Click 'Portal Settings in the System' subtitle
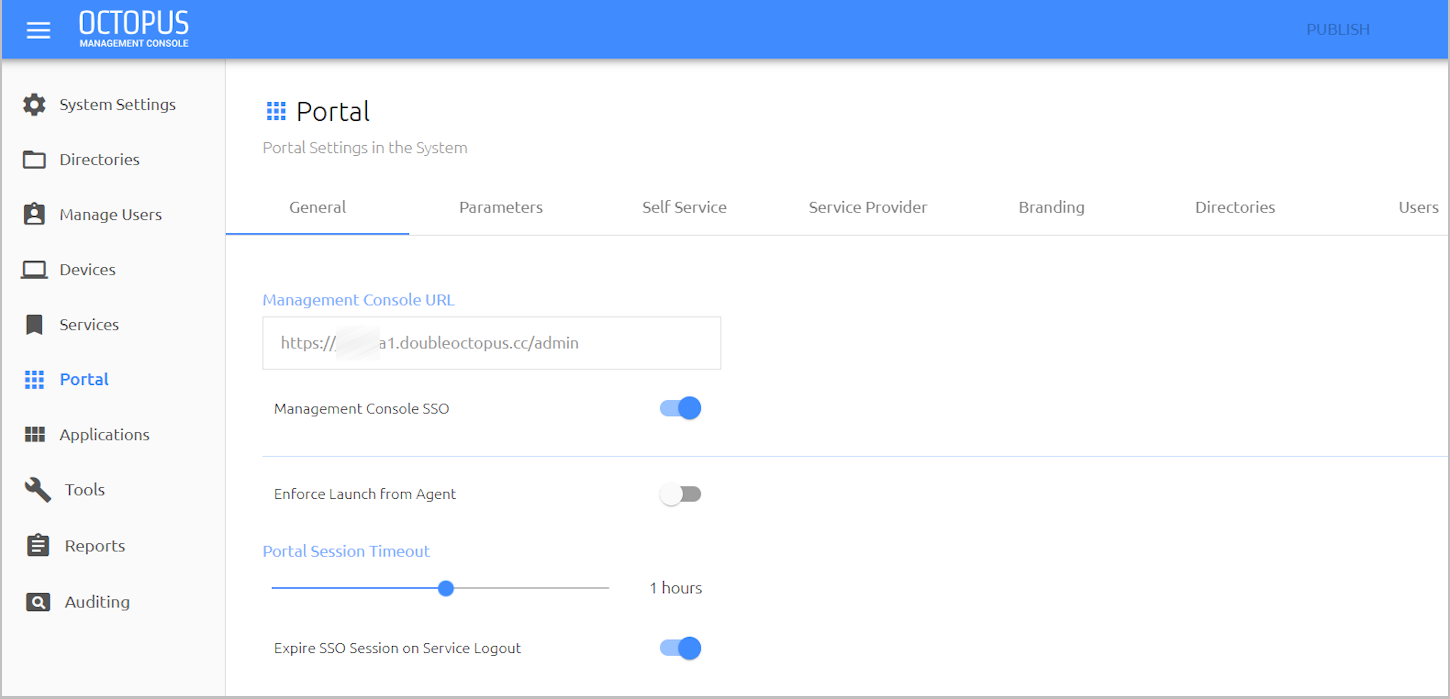1450x699 pixels. tap(365, 147)
